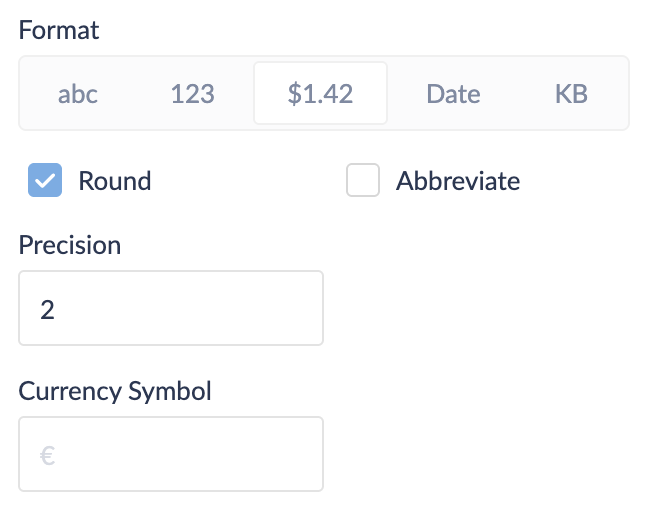Click into the Currency Symbol field
The height and width of the screenshot is (512, 646).
[x=171, y=454]
